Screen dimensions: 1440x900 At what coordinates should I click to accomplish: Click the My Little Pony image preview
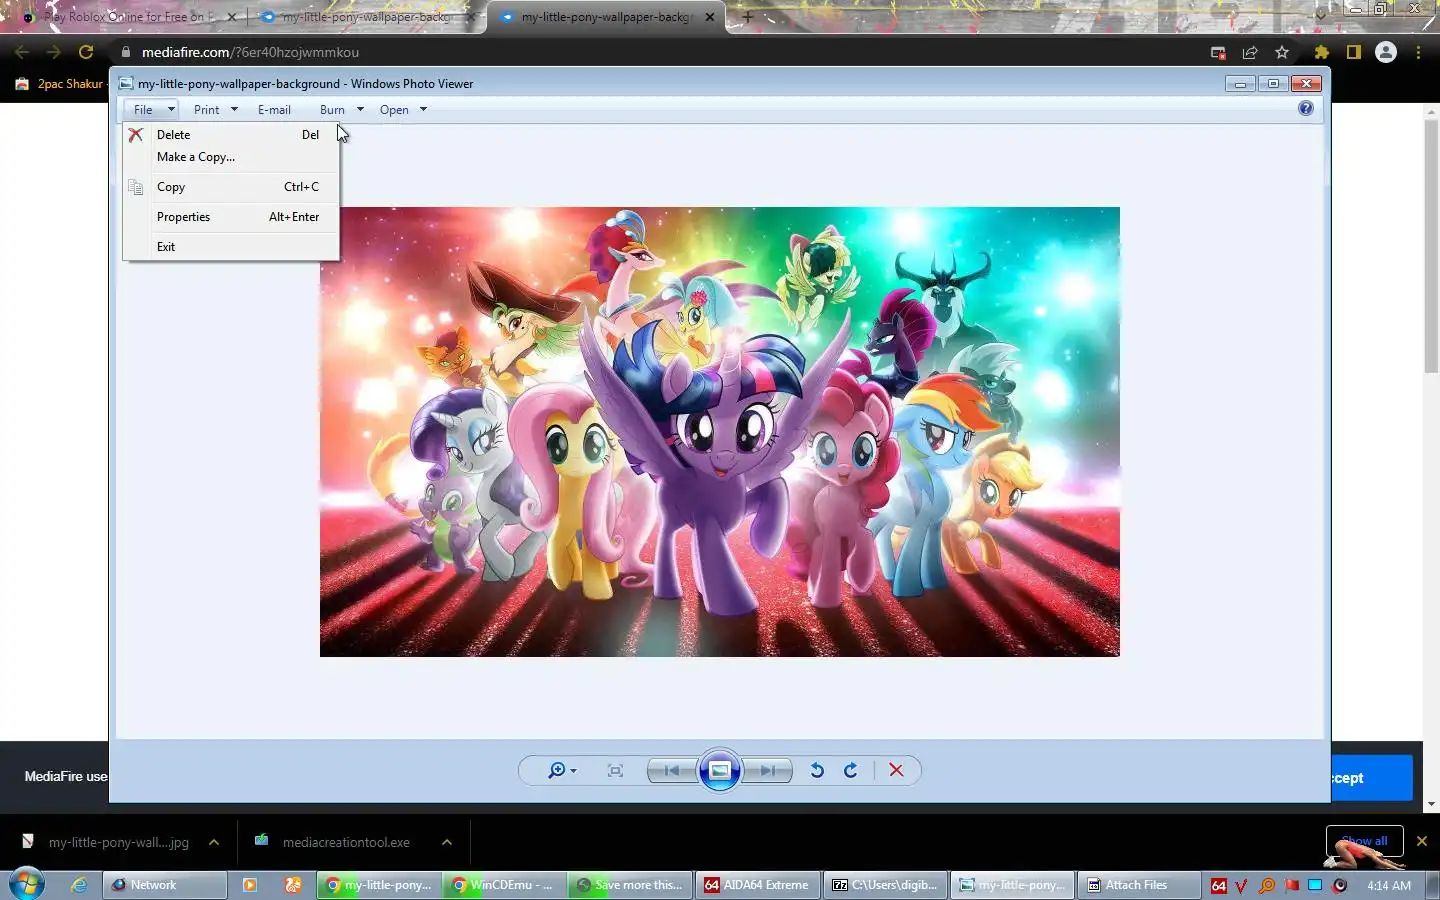[720, 432]
